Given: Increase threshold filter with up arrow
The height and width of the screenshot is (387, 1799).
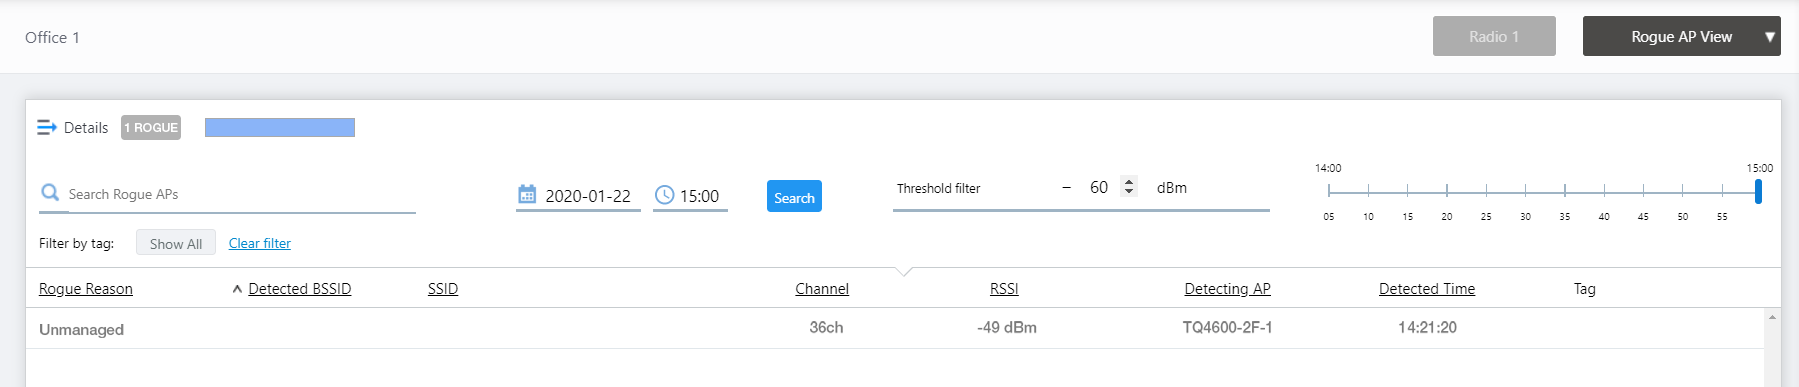Looking at the screenshot, I should [x=1129, y=182].
